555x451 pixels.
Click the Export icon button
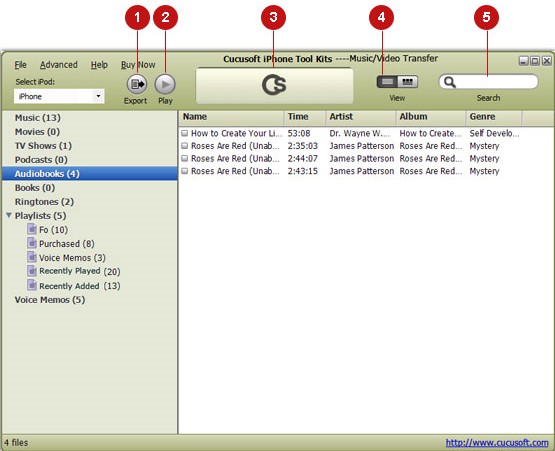pos(137,84)
